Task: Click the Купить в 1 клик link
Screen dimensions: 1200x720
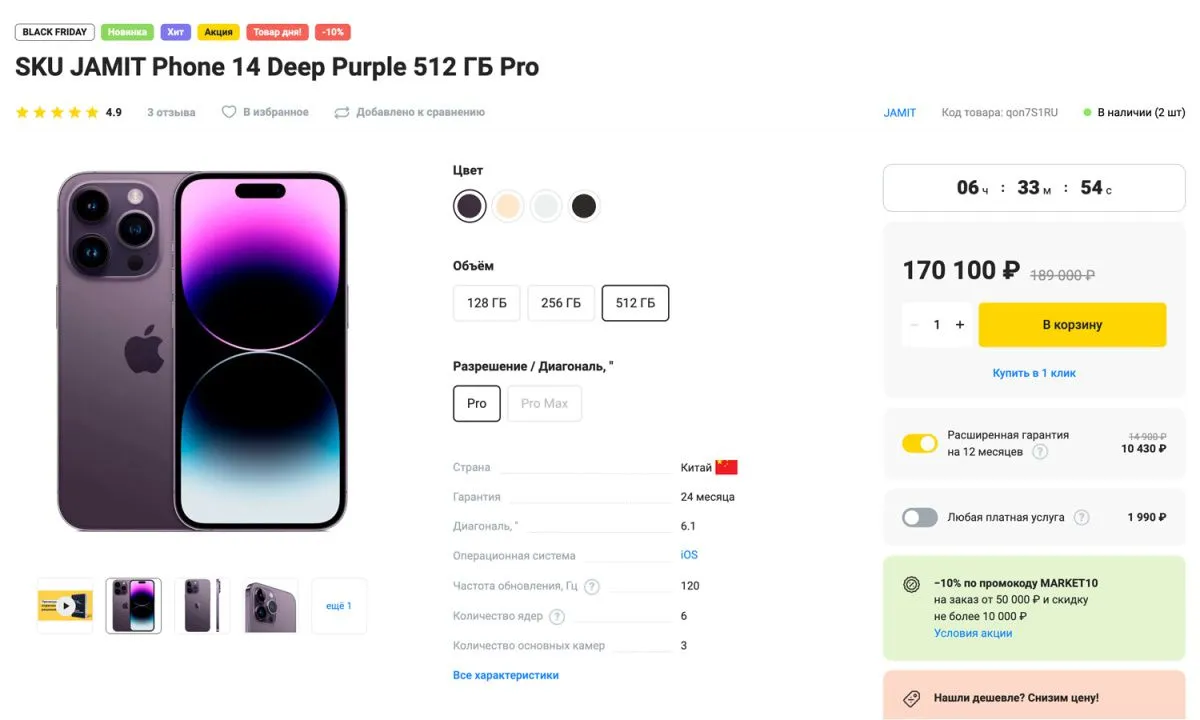Action: [1034, 373]
